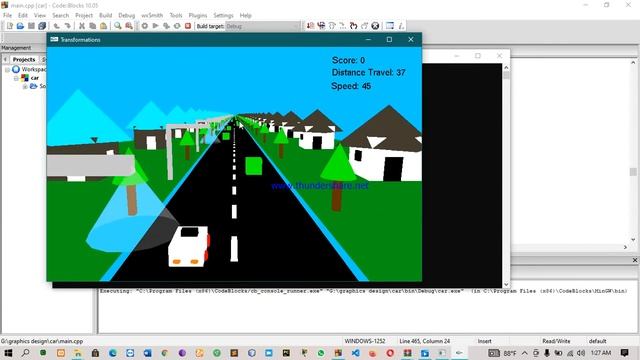Stop the debugger with the X icon
This screenshot has width=640, height=360.
[x=375, y=26]
